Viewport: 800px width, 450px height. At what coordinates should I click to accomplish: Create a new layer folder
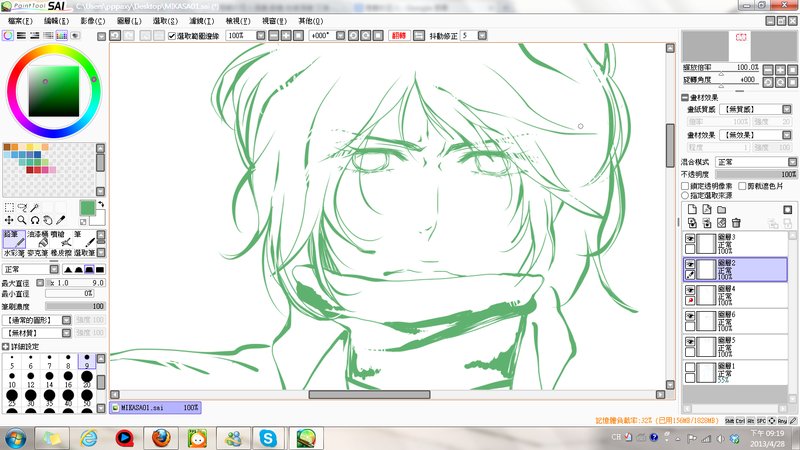(x=721, y=209)
